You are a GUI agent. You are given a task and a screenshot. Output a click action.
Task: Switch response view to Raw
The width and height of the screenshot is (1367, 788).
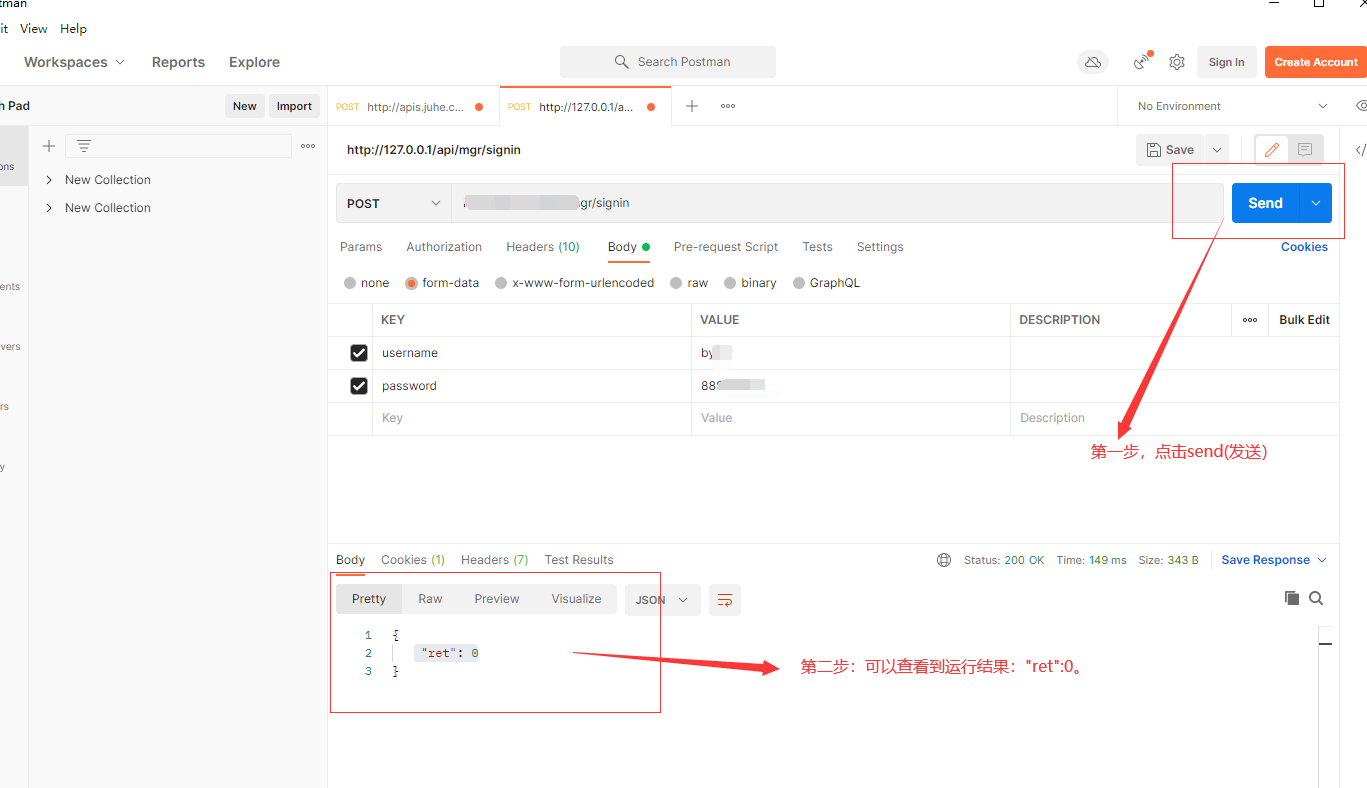click(430, 599)
